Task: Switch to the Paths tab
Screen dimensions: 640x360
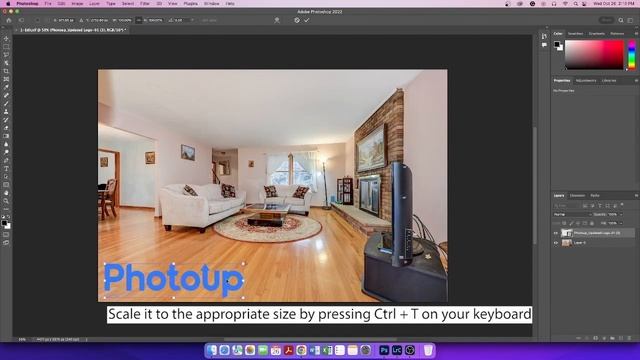Action: point(595,196)
